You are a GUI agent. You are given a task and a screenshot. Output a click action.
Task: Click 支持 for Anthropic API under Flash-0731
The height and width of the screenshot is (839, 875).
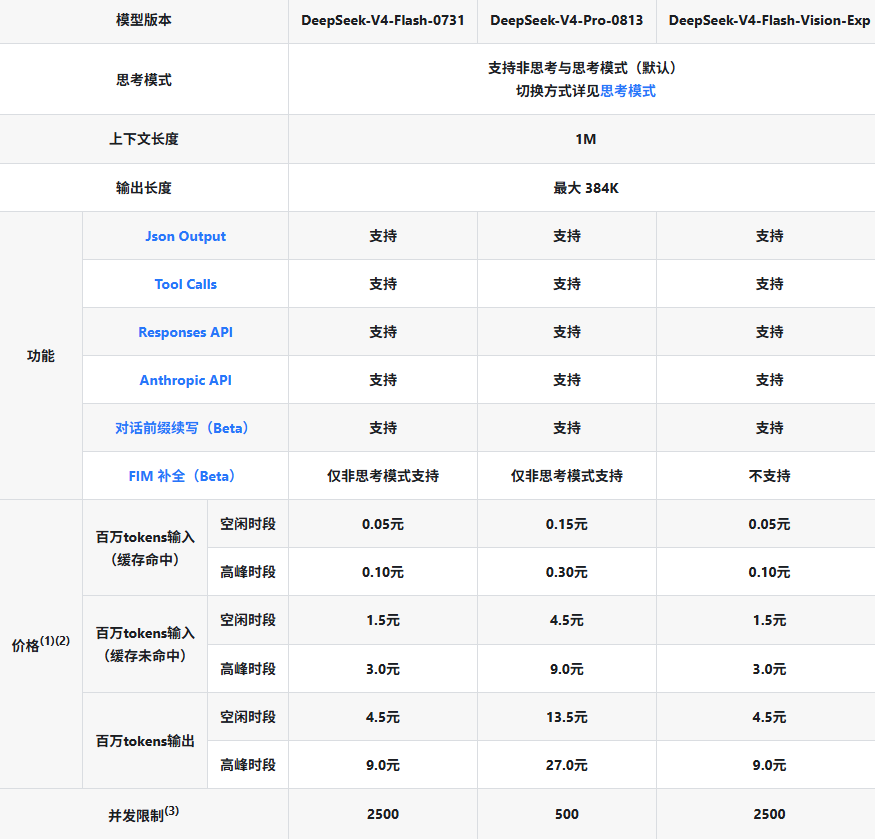point(383,380)
